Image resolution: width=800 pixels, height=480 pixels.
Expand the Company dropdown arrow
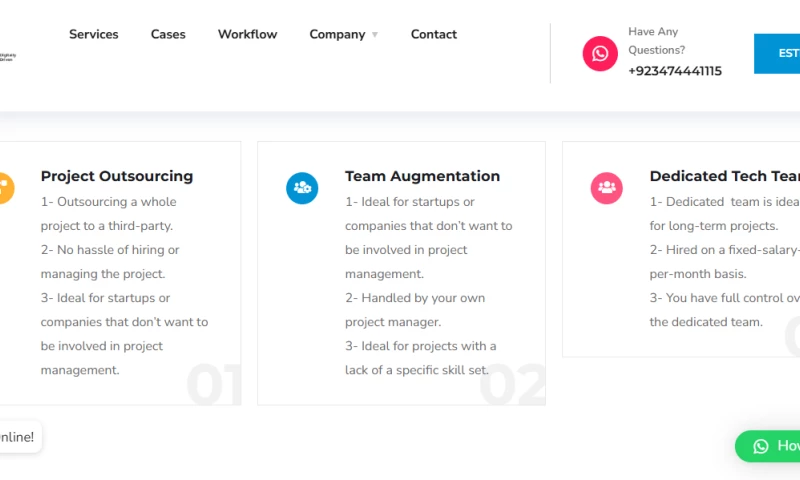[375, 35]
